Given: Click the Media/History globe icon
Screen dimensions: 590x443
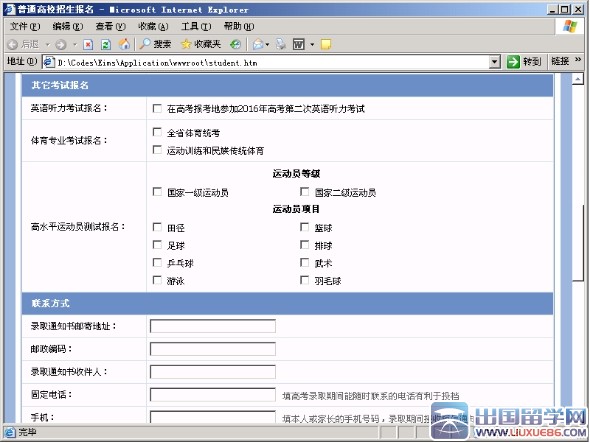Looking at the screenshot, I should [x=236, y=44].
